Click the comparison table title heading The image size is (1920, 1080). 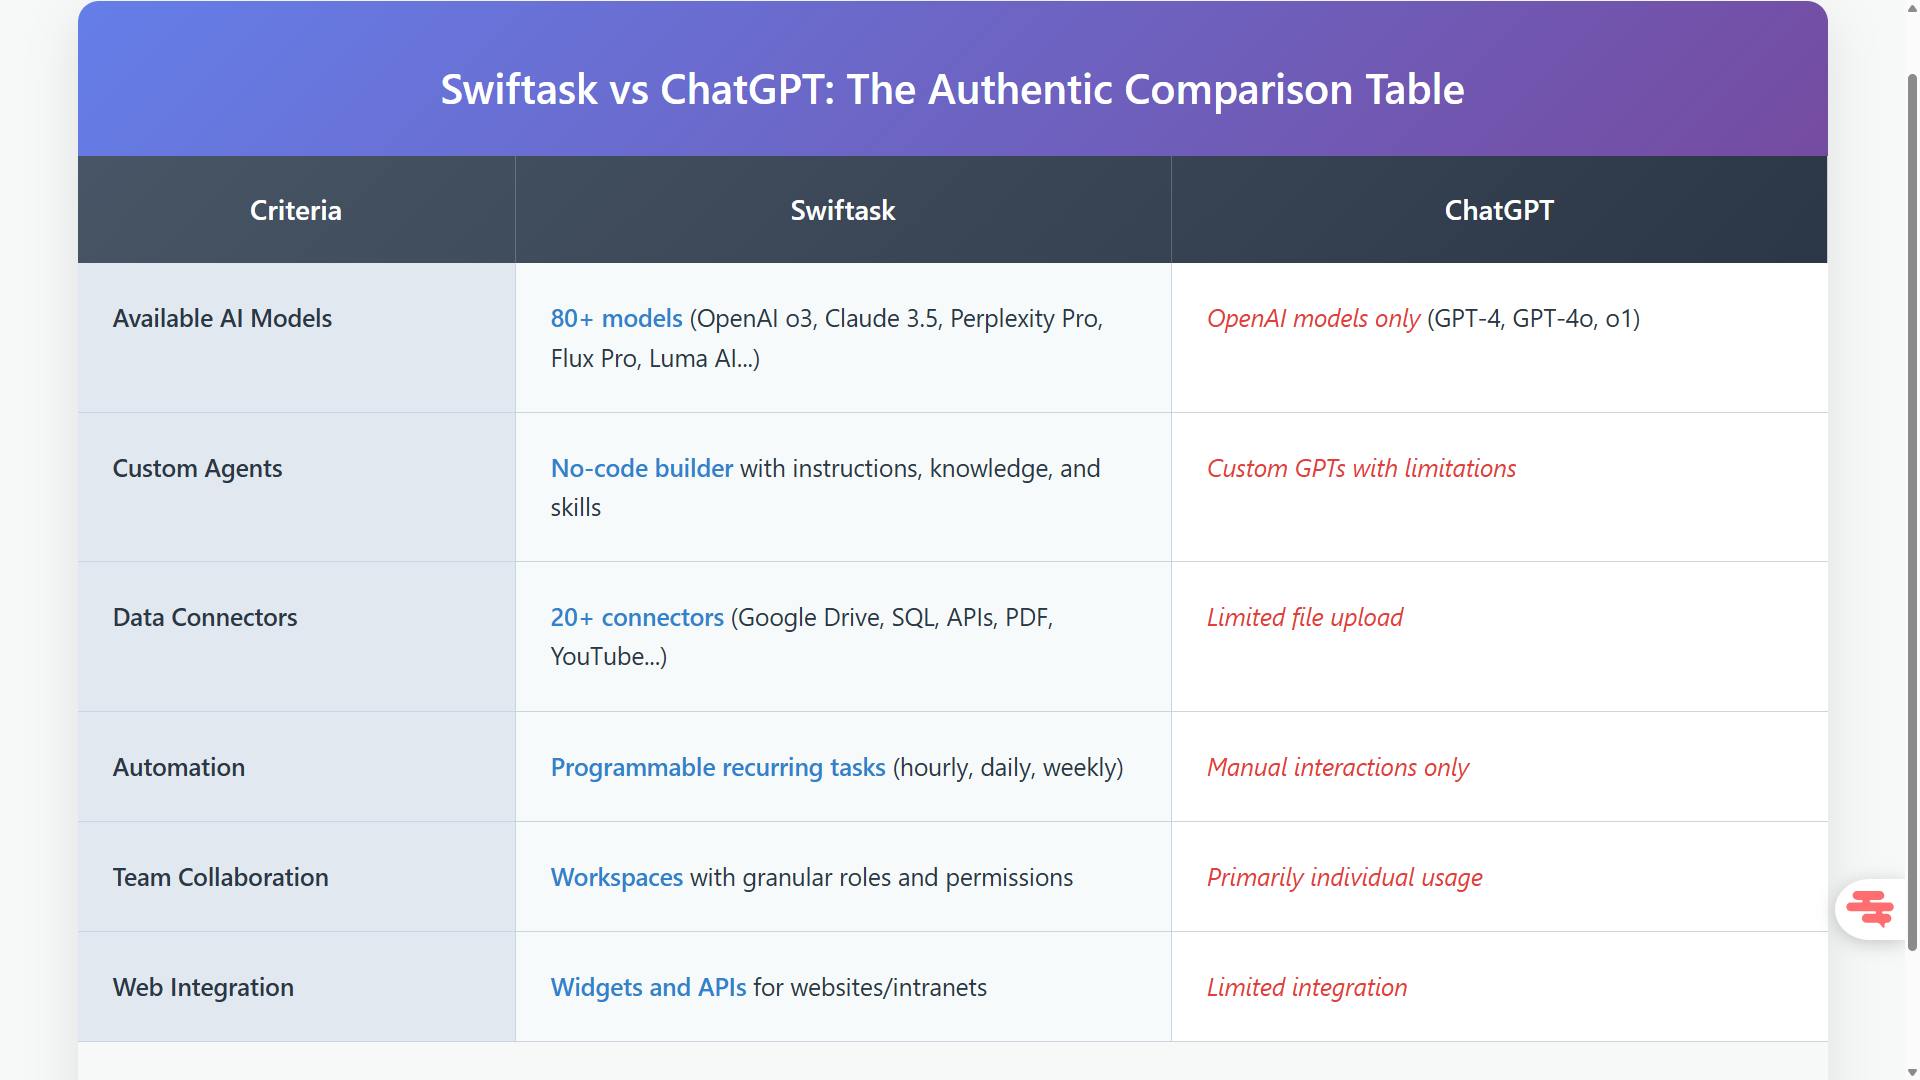click(x=952, y=89)
